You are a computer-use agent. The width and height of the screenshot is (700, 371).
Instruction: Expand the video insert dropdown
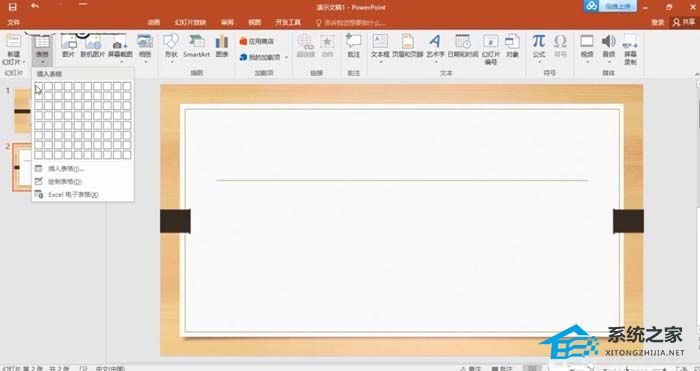pos(587,62)
